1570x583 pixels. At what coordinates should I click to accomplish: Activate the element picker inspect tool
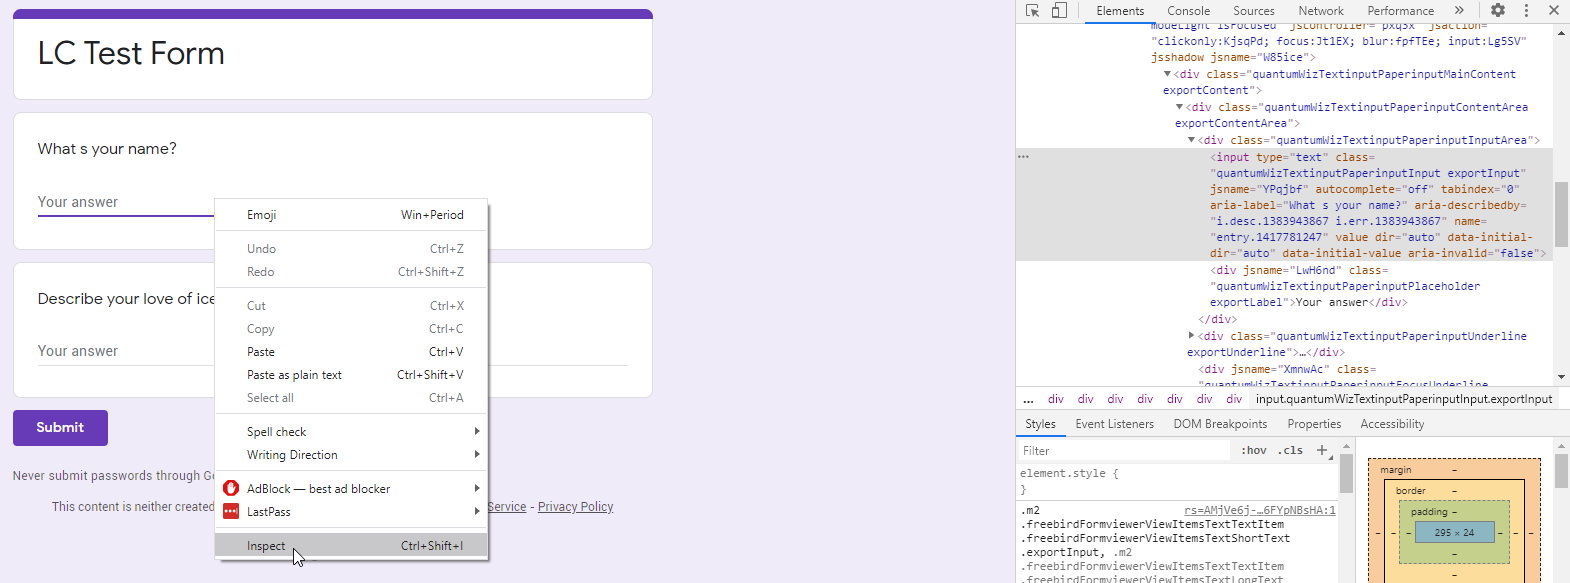tap(1033, 11)
